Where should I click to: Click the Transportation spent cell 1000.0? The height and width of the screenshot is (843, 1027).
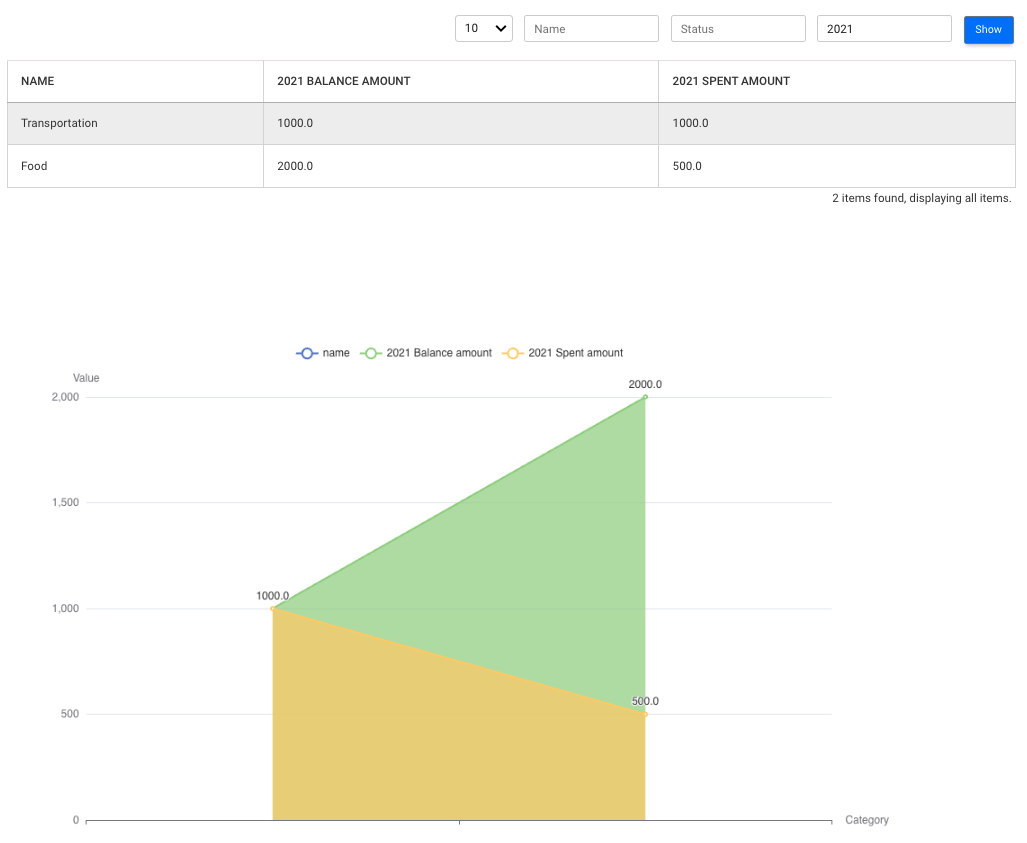pos(691,123)
